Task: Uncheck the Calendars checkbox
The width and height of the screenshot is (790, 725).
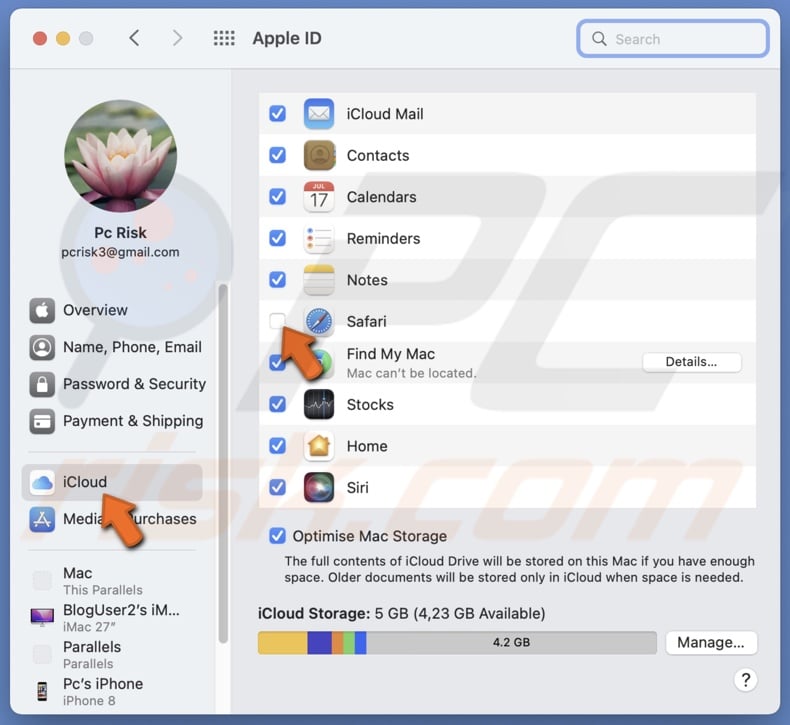Action: click(277, 197)
